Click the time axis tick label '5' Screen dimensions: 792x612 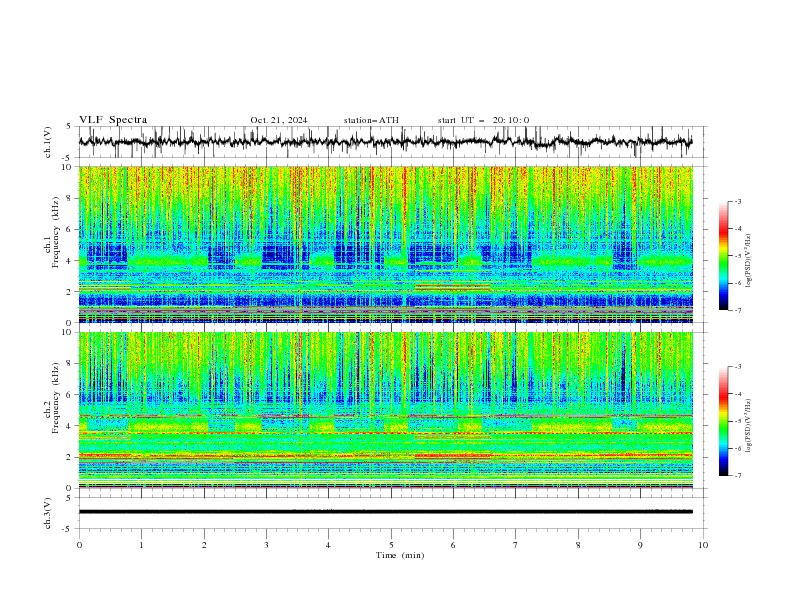coord(391,545)
